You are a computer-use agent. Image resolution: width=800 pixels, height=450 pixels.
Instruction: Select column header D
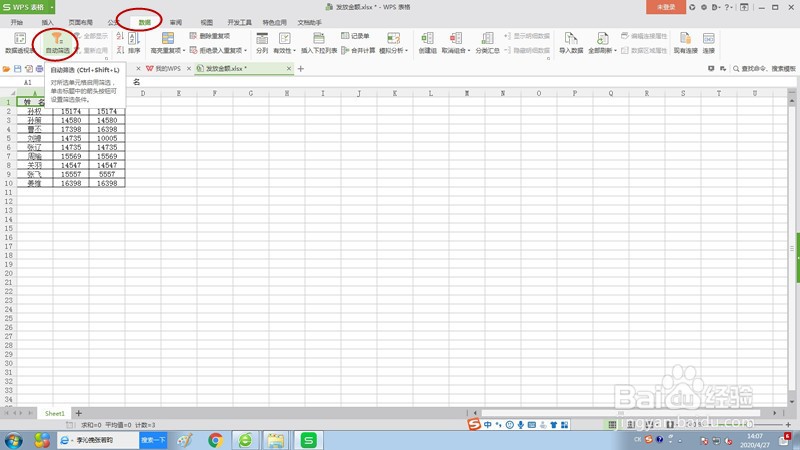tap(143, 93)
